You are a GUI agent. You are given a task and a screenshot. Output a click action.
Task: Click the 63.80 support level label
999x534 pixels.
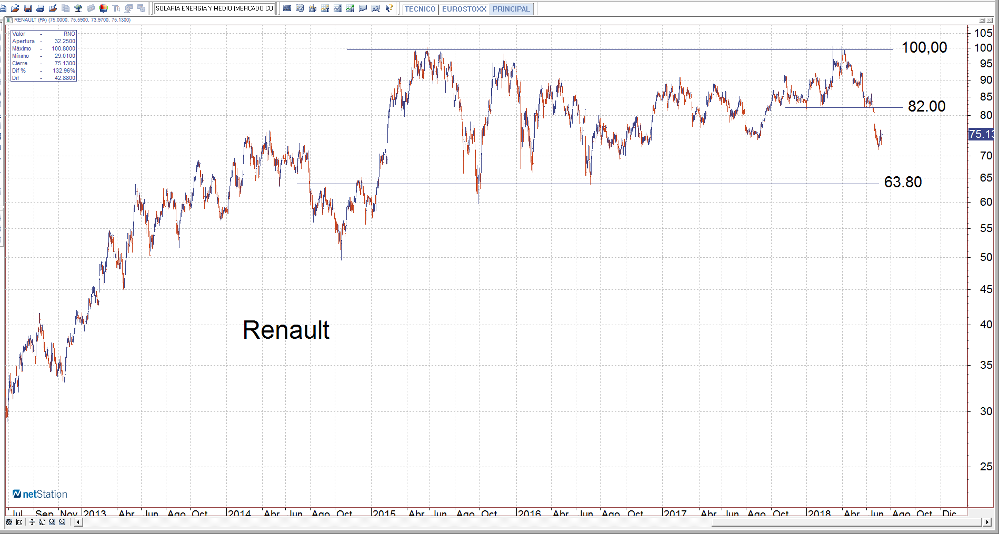point(903,182)
